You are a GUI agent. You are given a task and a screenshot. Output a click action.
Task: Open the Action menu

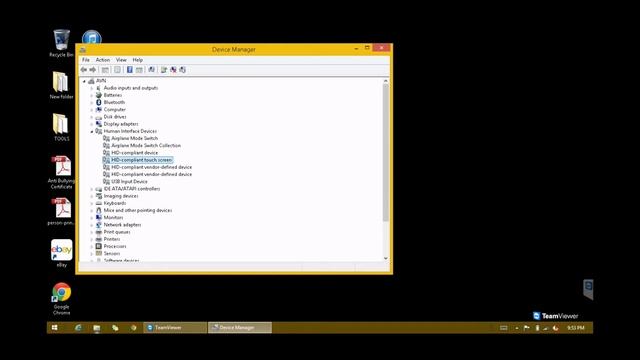pos(103,60)
